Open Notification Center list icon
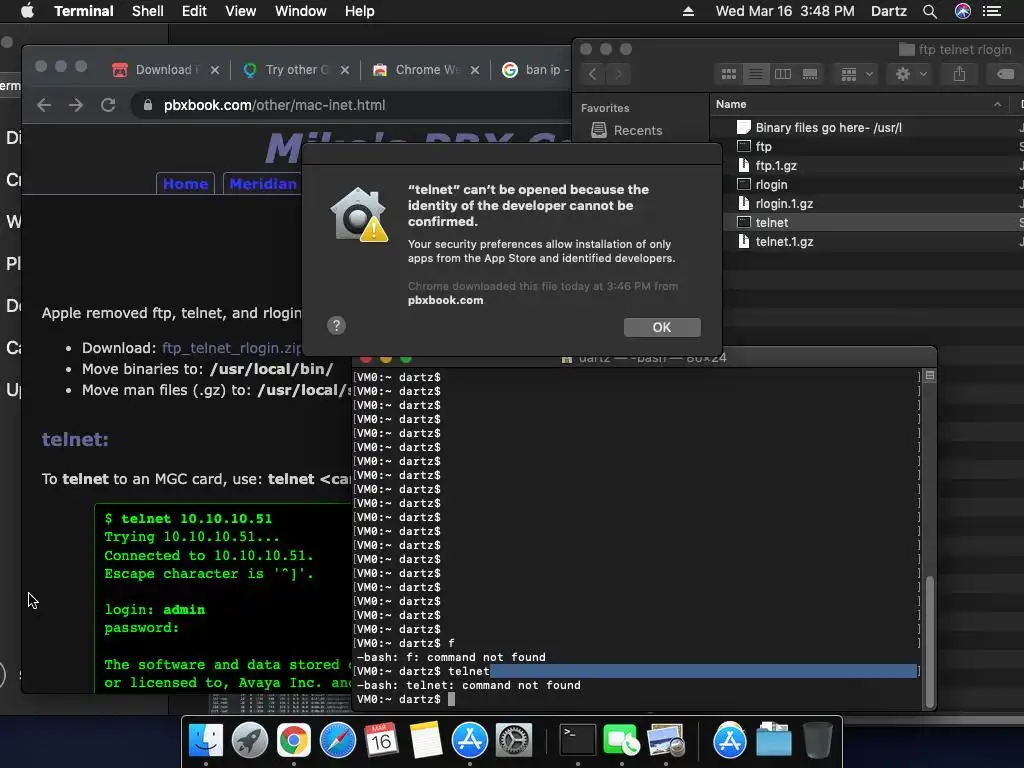Viewport: 1024px width, 768px height. (x=992, y=11)
